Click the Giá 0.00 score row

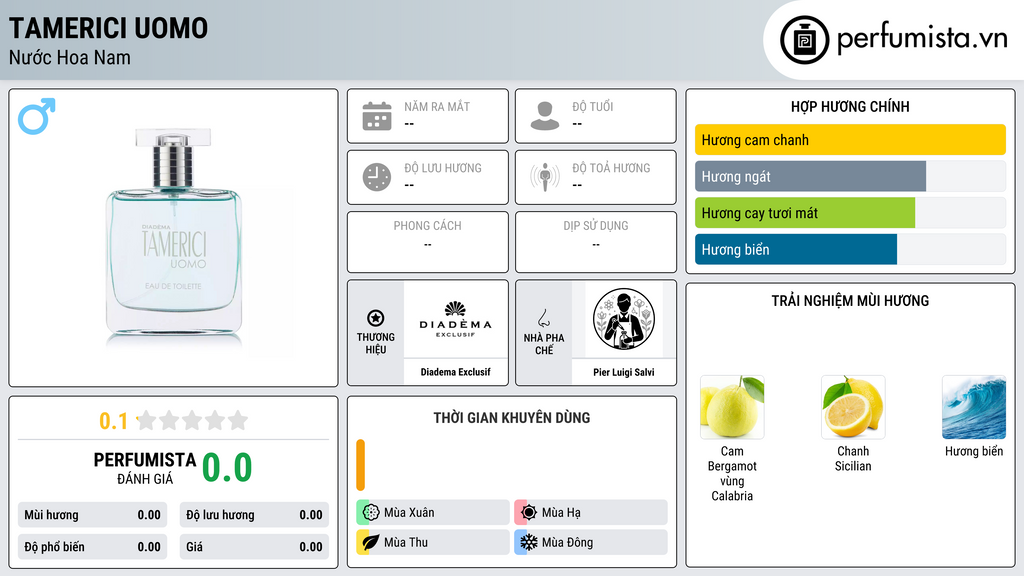pos(254,547)
